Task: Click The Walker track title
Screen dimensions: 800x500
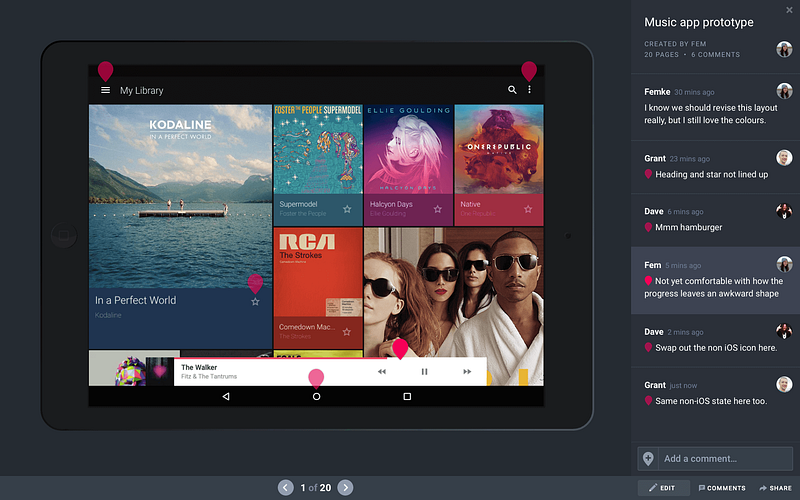Action: (199, 367)
